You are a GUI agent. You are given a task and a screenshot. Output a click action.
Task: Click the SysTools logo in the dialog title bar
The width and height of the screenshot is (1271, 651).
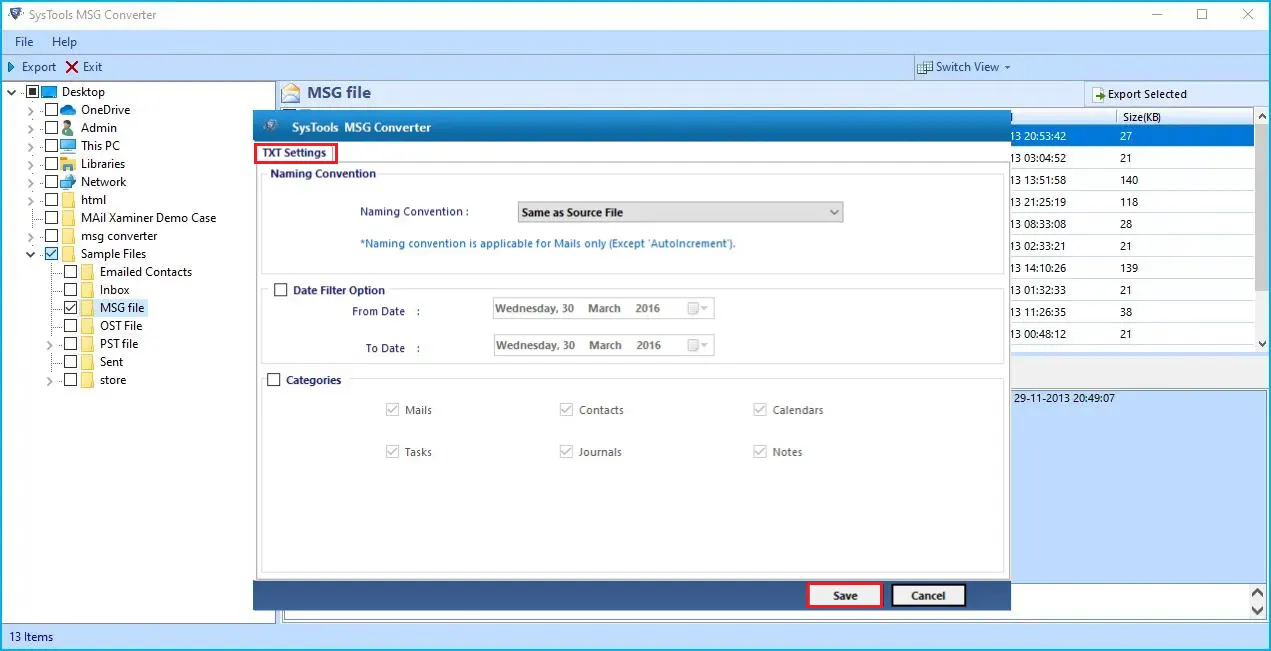[x=270, y=127]
